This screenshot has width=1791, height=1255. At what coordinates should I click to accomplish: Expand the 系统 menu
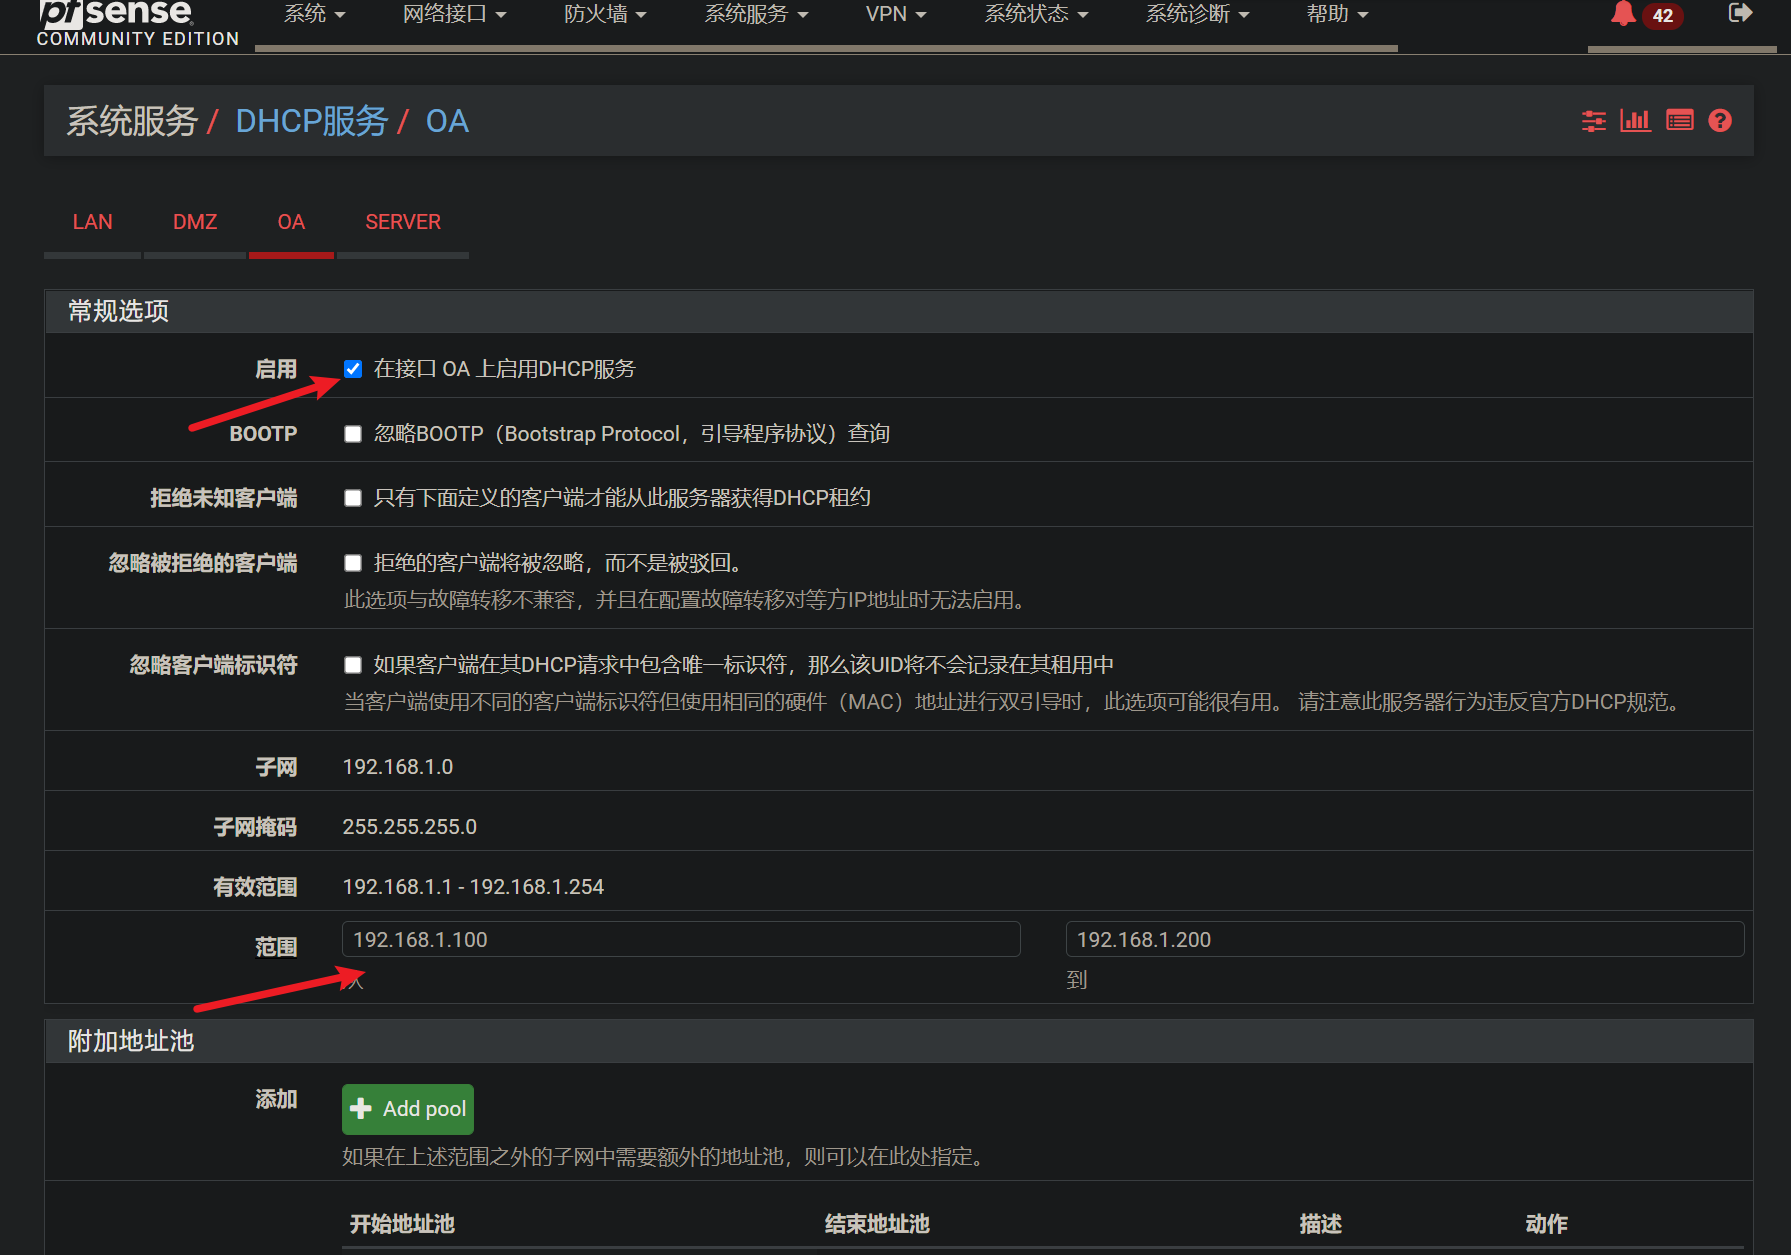[314, 15]
